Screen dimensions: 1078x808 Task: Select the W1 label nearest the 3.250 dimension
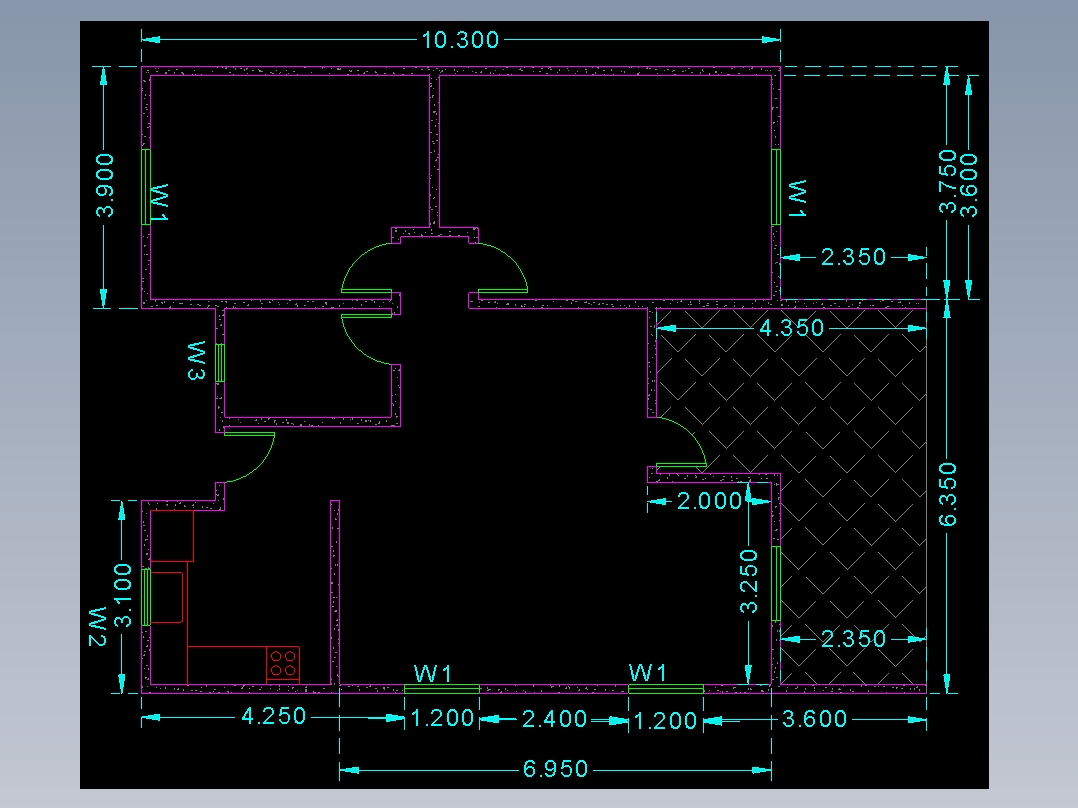coord(648,673)
